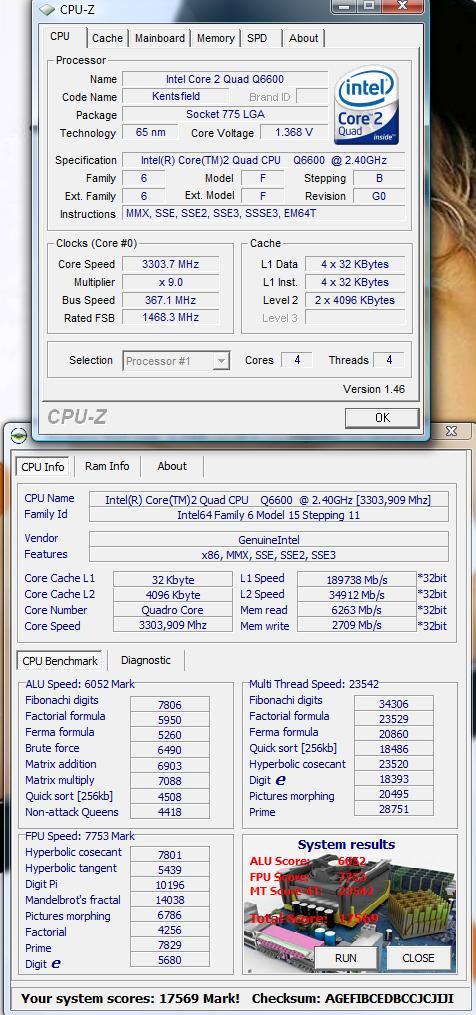Click the Intel Core 2 Quad logo

point(367,106)
